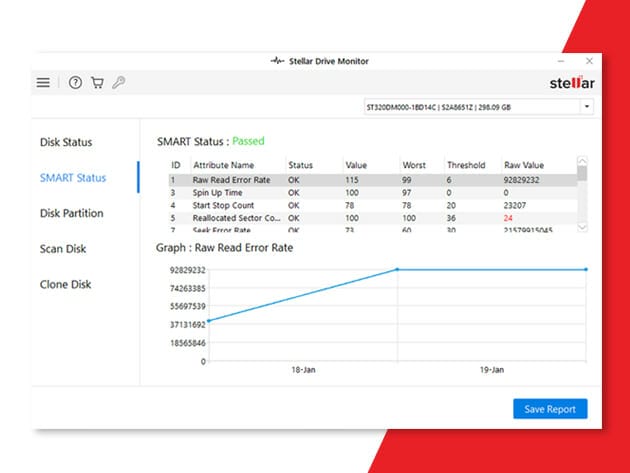Viewport: 630px width, 473px height.
Task: Click the pulse icon in title bar
Action: (x=278, y=61)
